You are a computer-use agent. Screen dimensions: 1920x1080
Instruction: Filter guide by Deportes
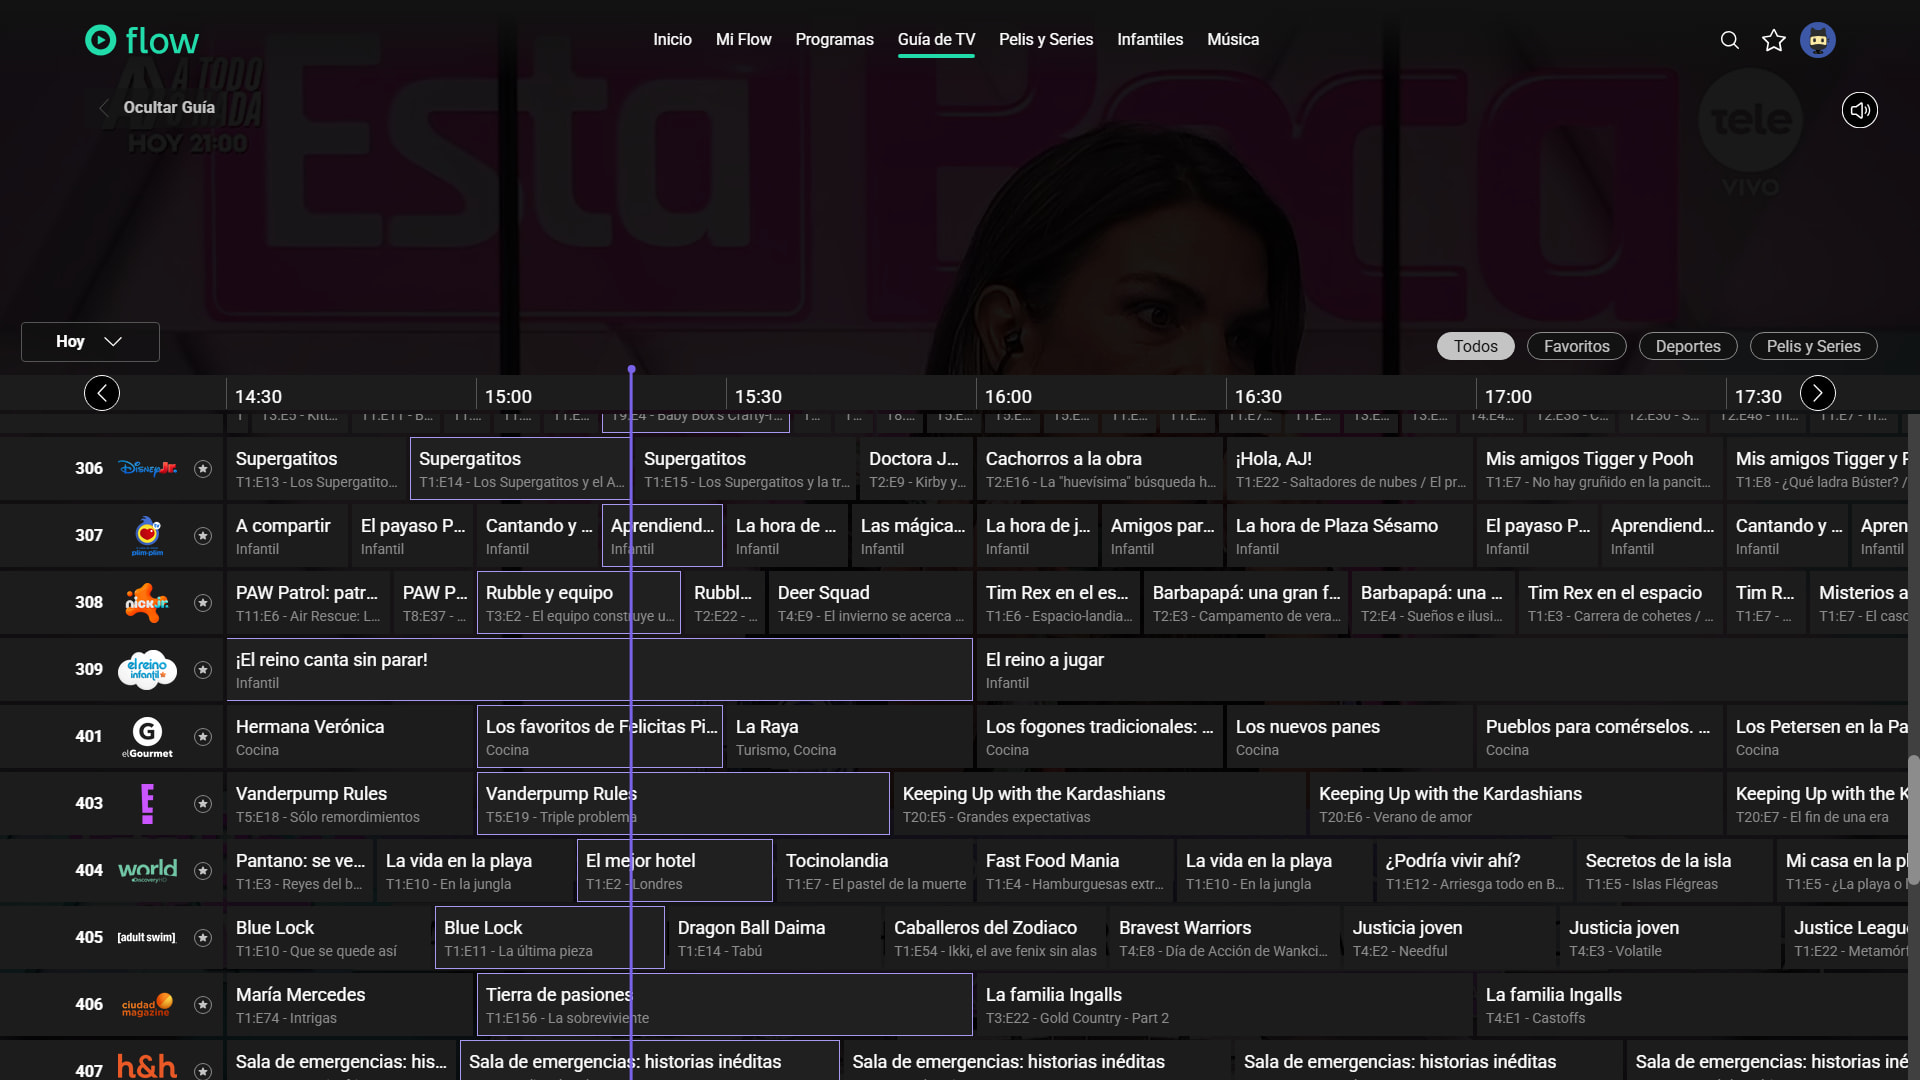point(1688,346)
